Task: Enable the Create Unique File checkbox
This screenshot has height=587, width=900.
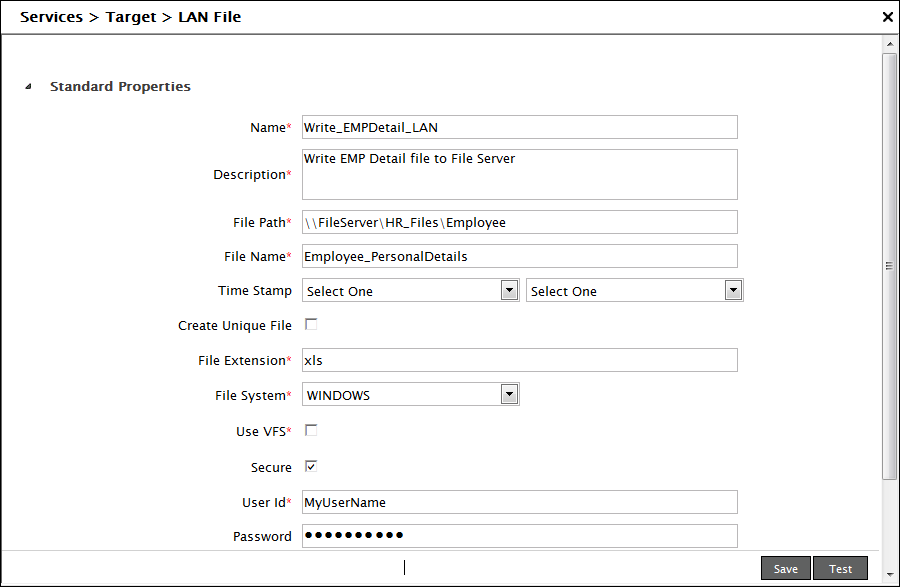Action: (x=311, y=325)
